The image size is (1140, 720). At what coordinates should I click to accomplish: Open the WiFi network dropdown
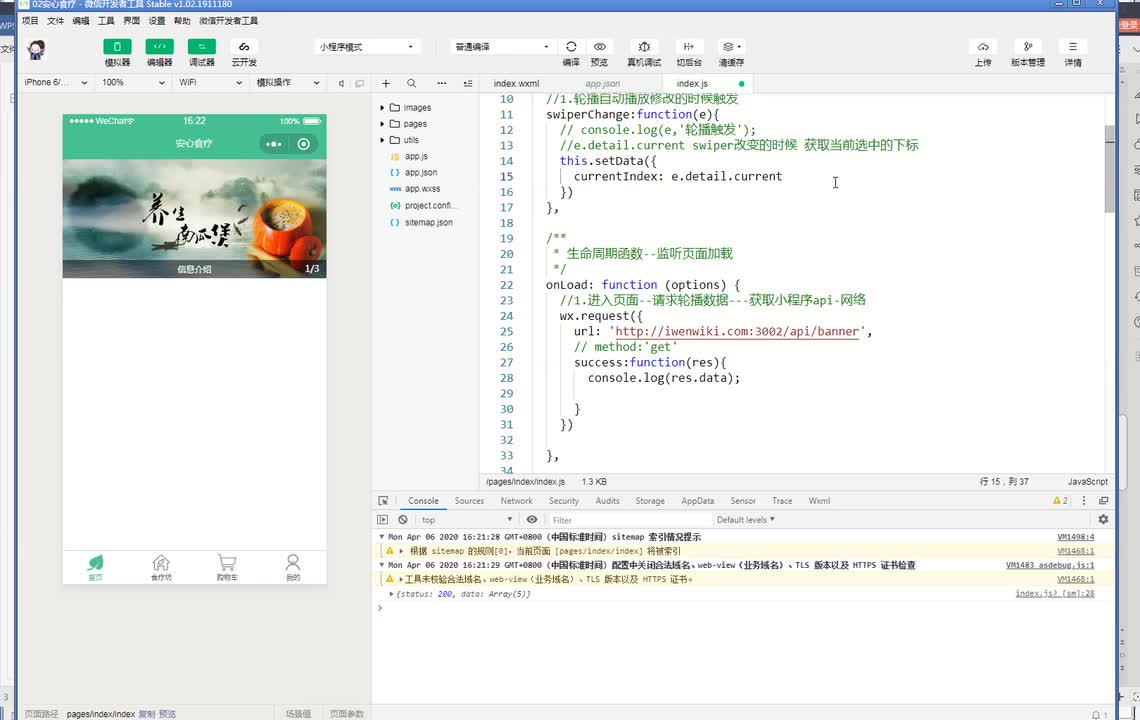coord(210,82)
